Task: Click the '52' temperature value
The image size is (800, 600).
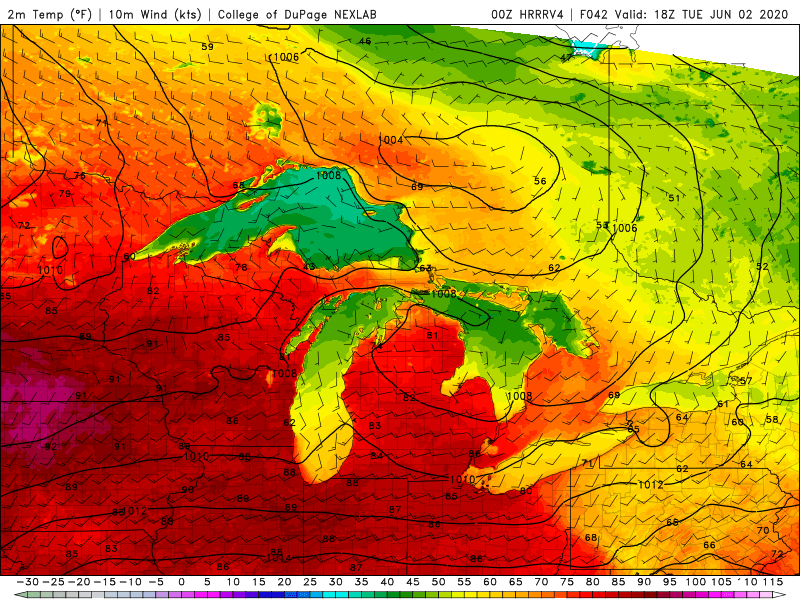Action: pos(762,266)
